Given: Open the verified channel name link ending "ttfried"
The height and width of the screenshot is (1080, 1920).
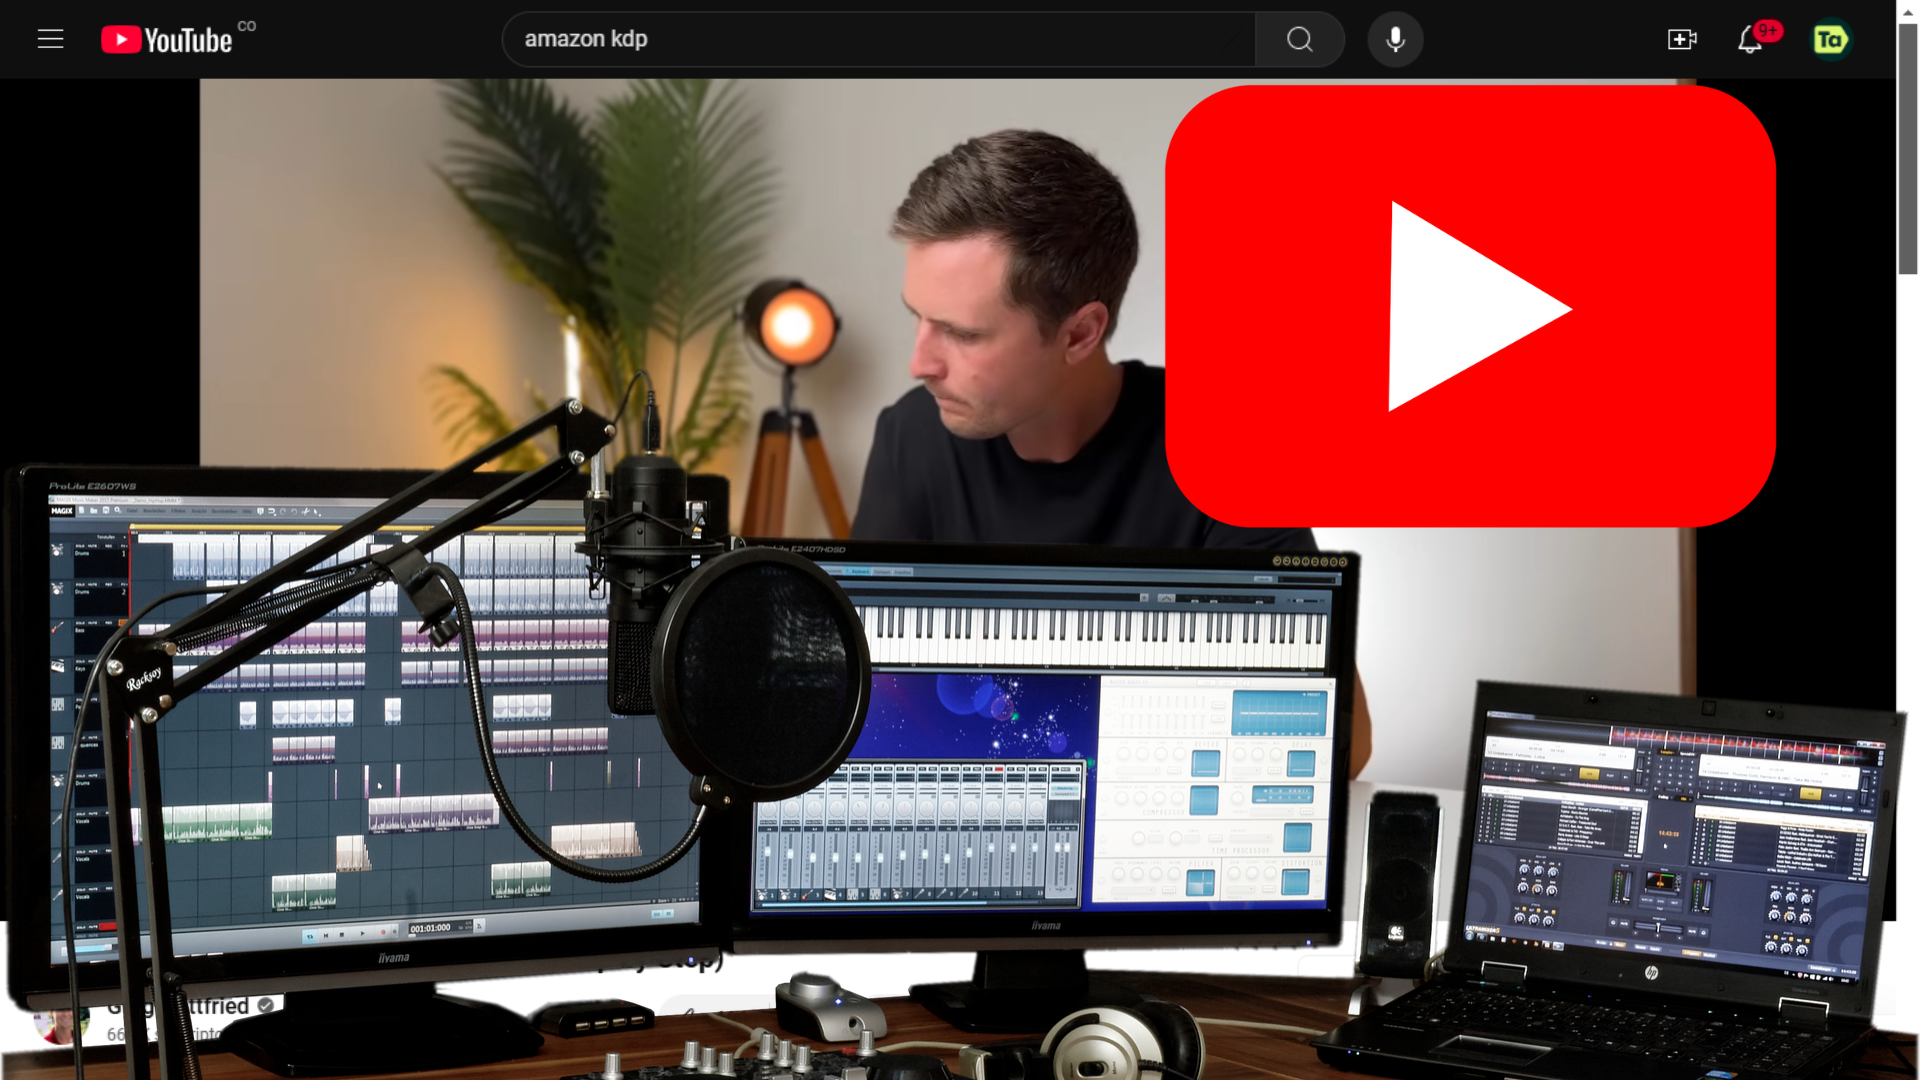Looking at the screenshot, I should [180, 1006].
